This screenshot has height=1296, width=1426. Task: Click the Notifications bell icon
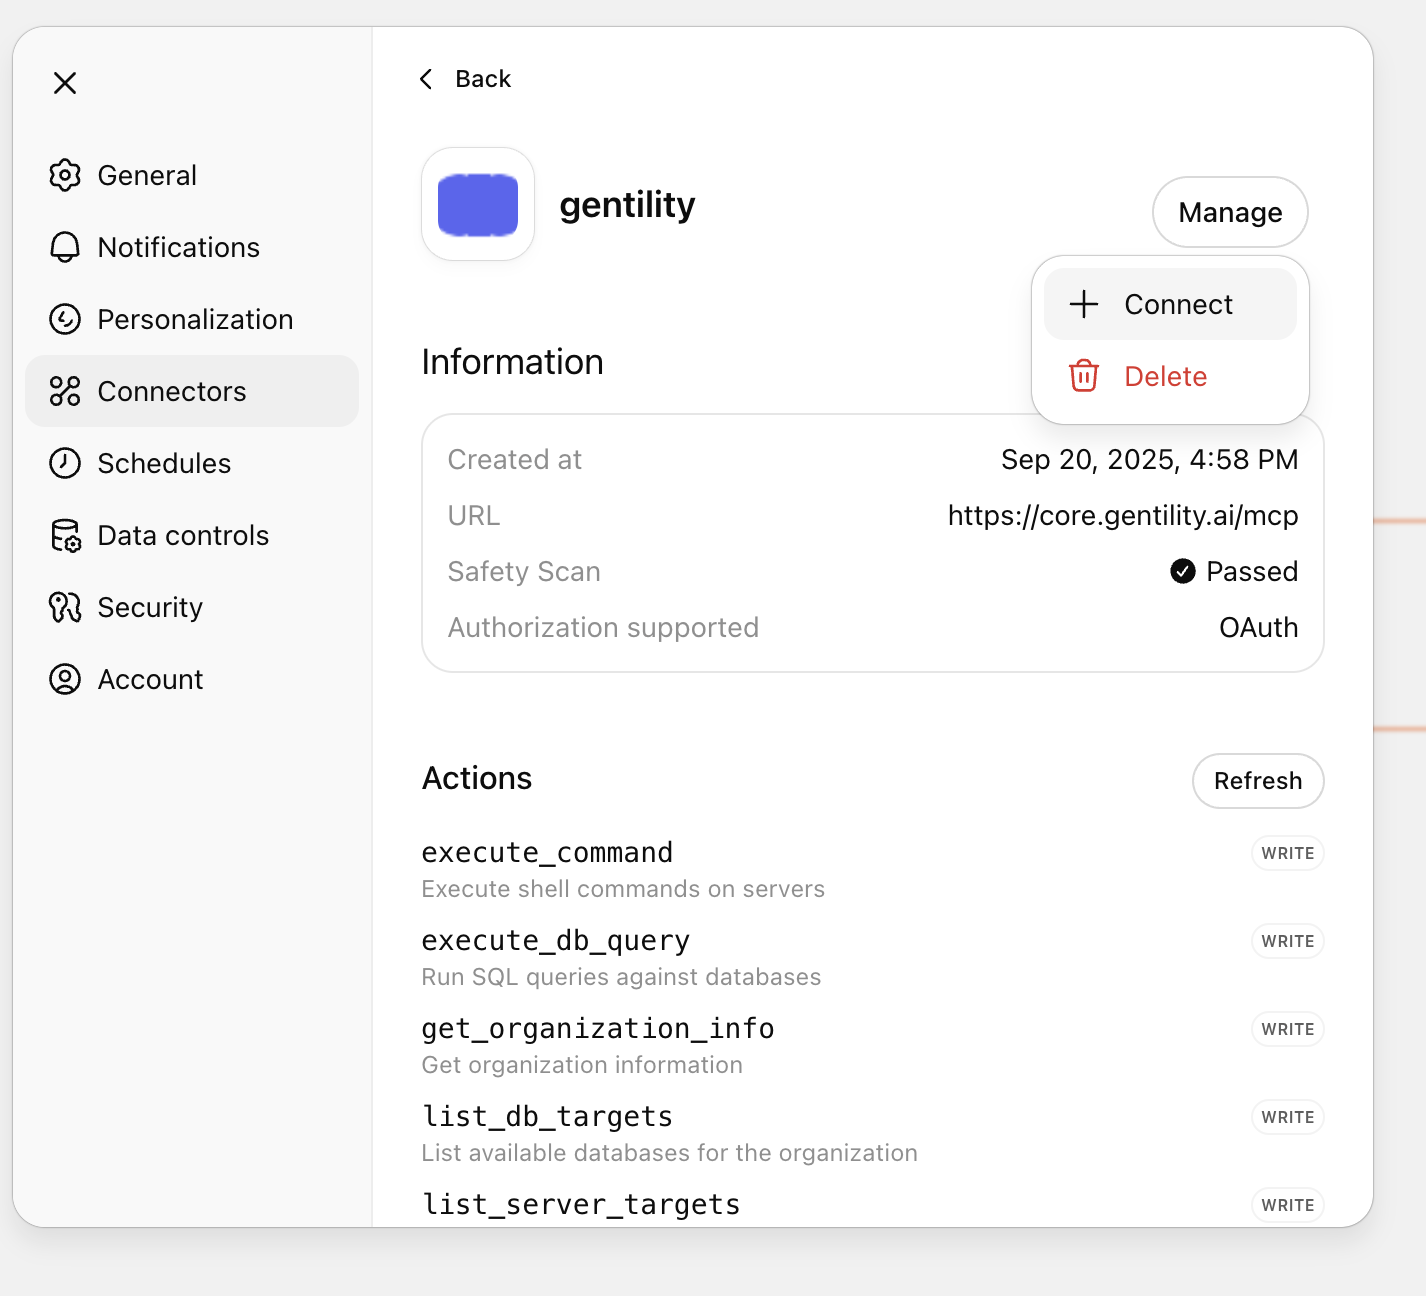pyautogui.click(x=65, y=247)
